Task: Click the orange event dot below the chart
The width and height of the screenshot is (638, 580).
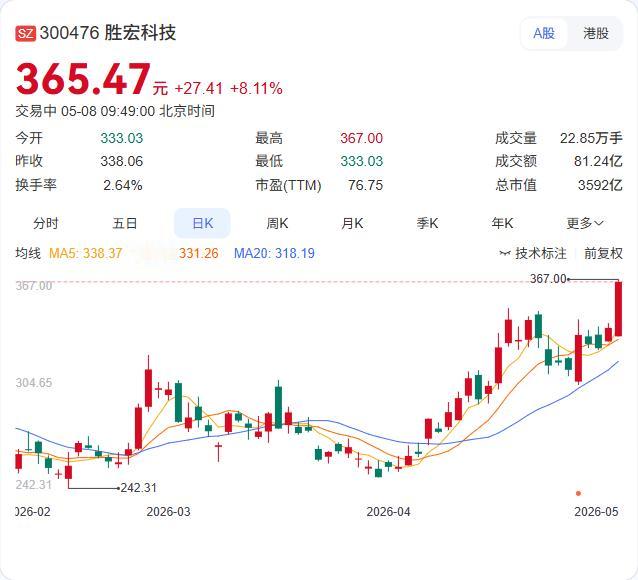Action: pyautogui.click(x=578, y=493)
